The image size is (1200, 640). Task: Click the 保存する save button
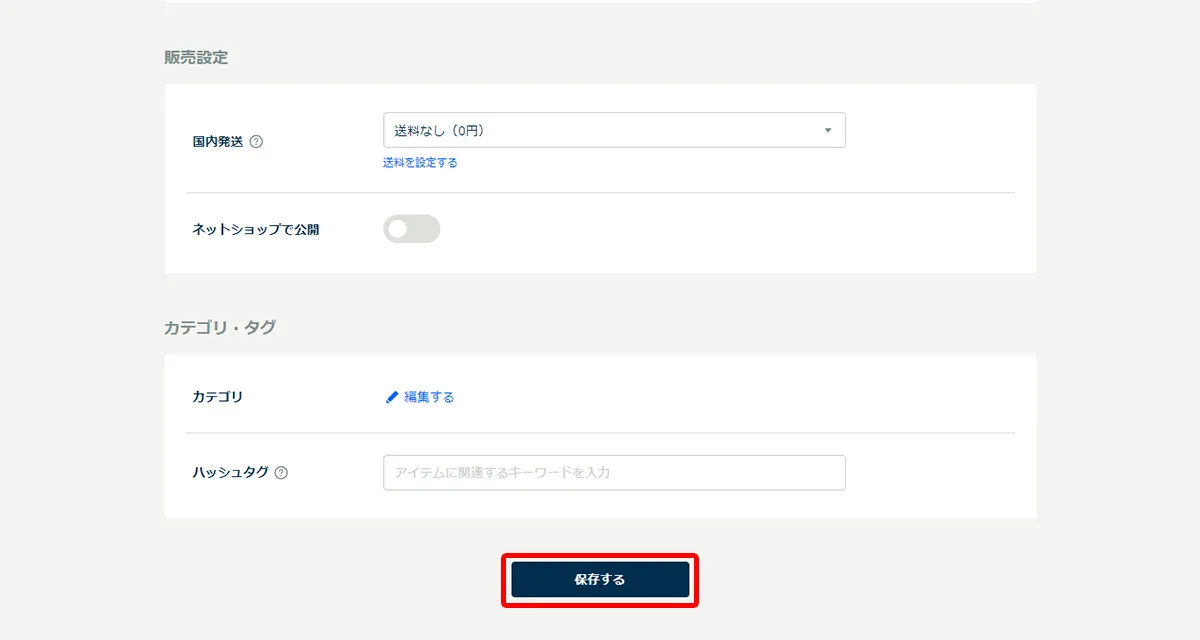pyautogui.click(x=599, y=579)
